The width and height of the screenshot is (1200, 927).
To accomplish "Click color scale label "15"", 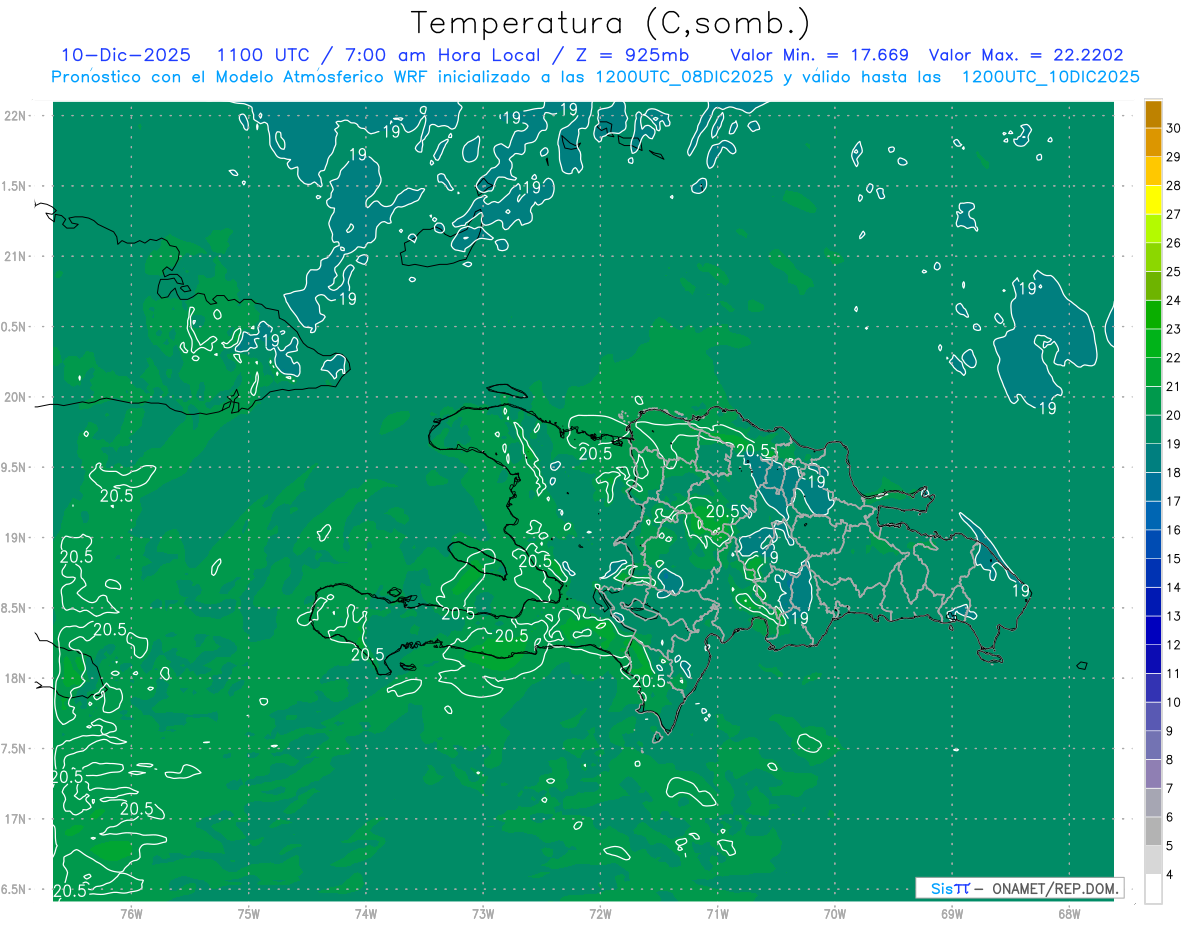I will [1175, 558].
